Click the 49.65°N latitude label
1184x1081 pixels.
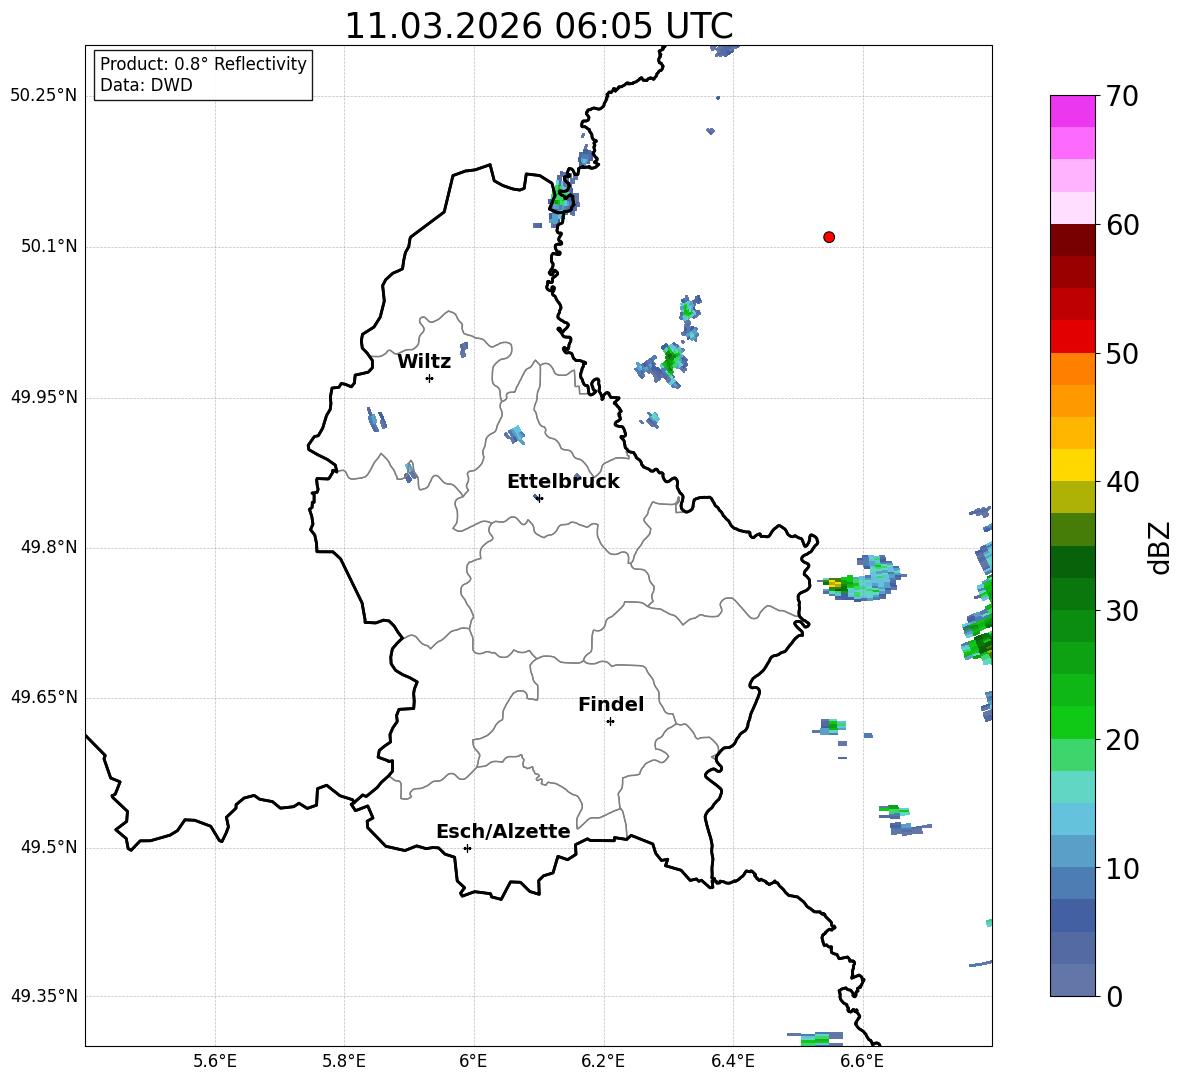pyautogui.click(x=44, y=697)
